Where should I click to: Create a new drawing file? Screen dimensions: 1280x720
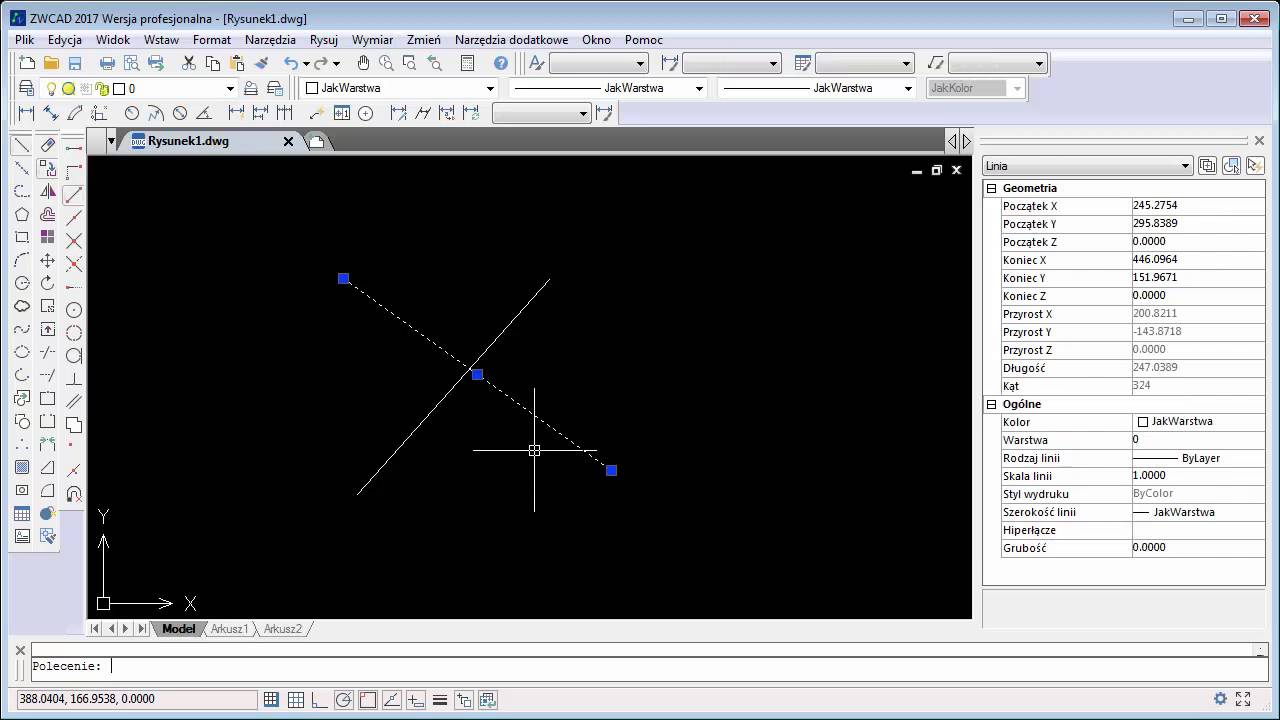tap(27, 63)
